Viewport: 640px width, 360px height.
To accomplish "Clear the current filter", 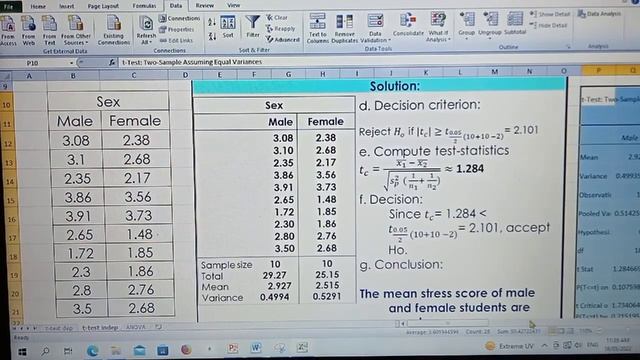I will 277,18.
